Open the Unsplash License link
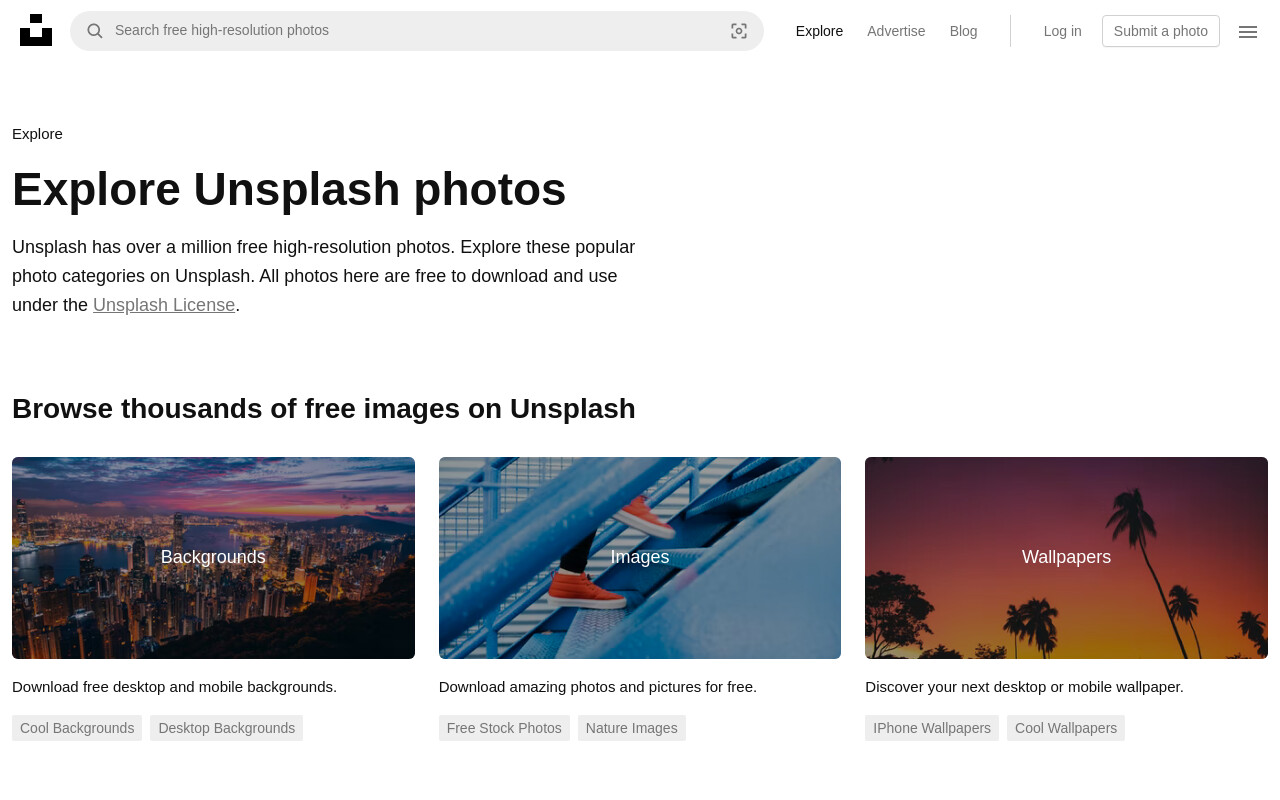The height and width of the screenshot is (800, 1280). (x=164, y=305)
